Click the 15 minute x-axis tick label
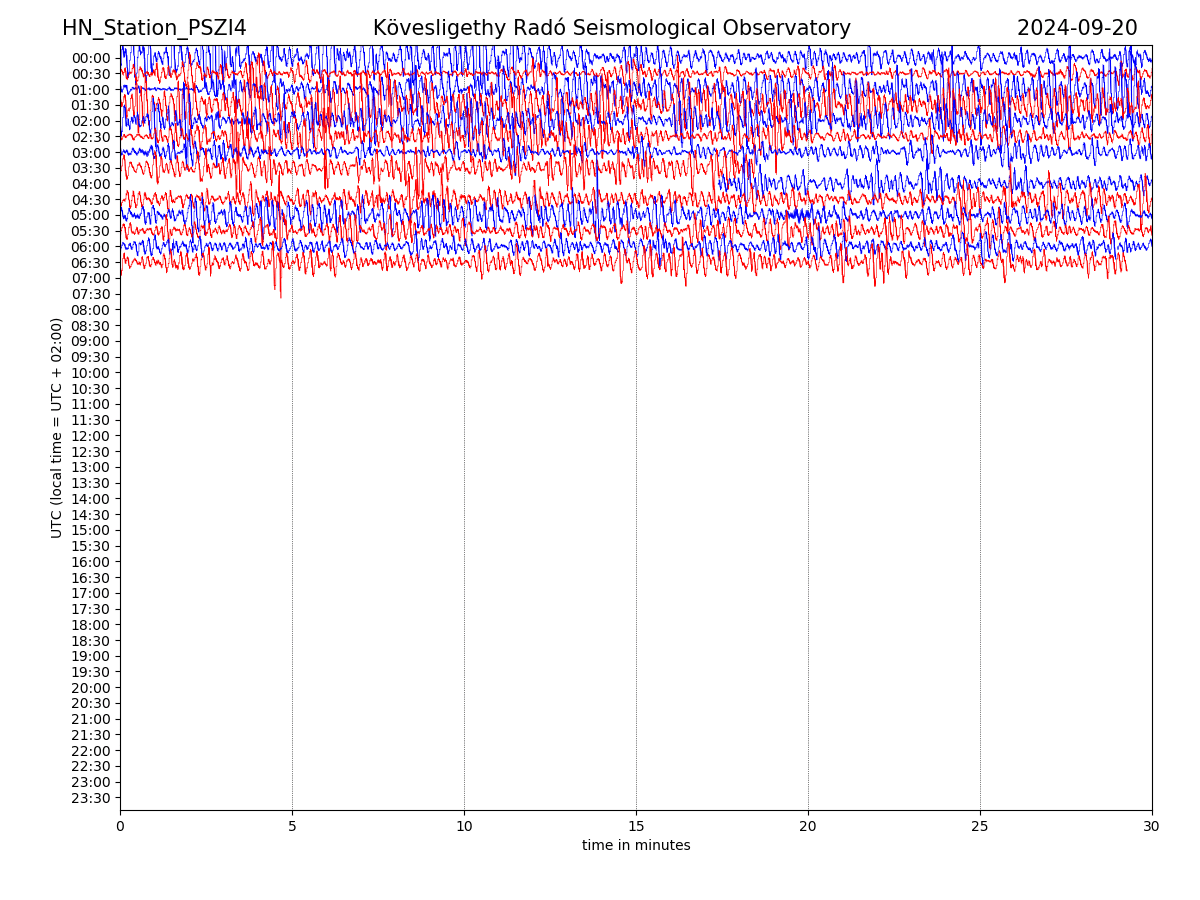This screenshot has width=1200, height=900. pos(636,827)
